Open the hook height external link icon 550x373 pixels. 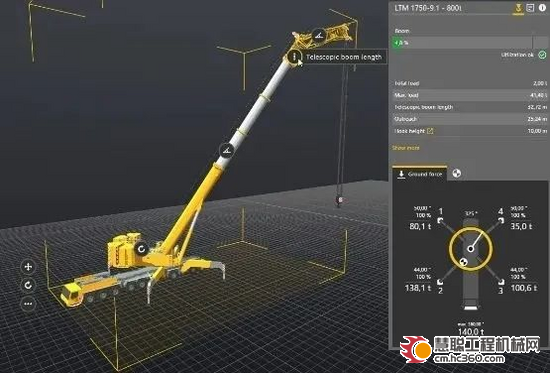click(430, 131)
